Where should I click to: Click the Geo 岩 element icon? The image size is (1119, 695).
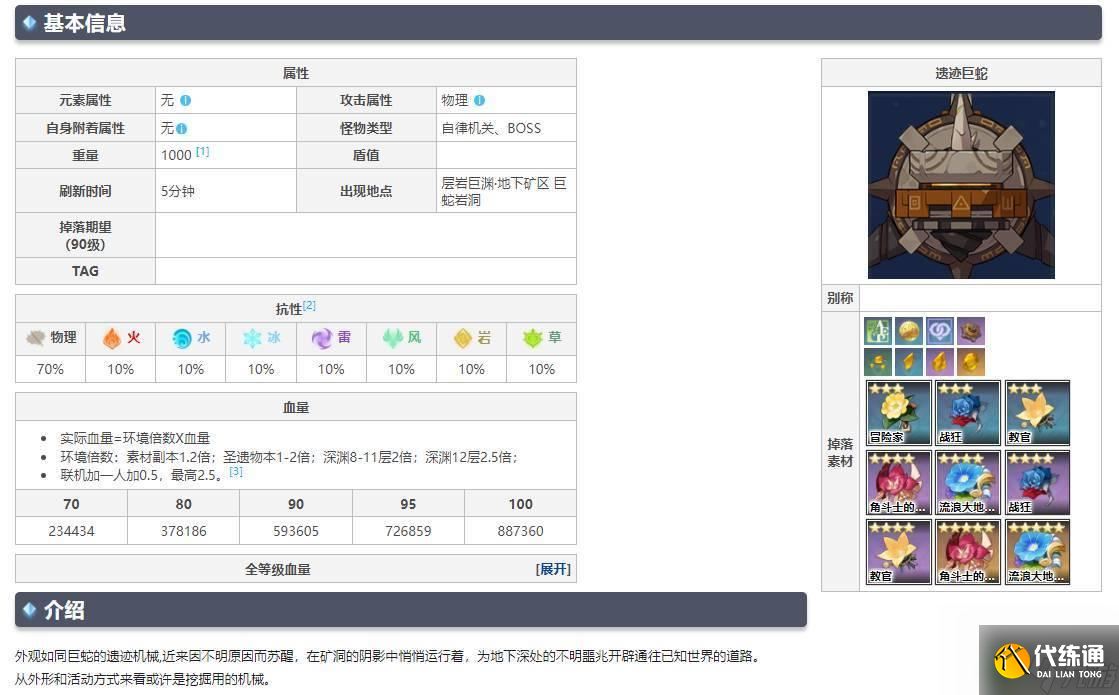[x=463, y=338]
